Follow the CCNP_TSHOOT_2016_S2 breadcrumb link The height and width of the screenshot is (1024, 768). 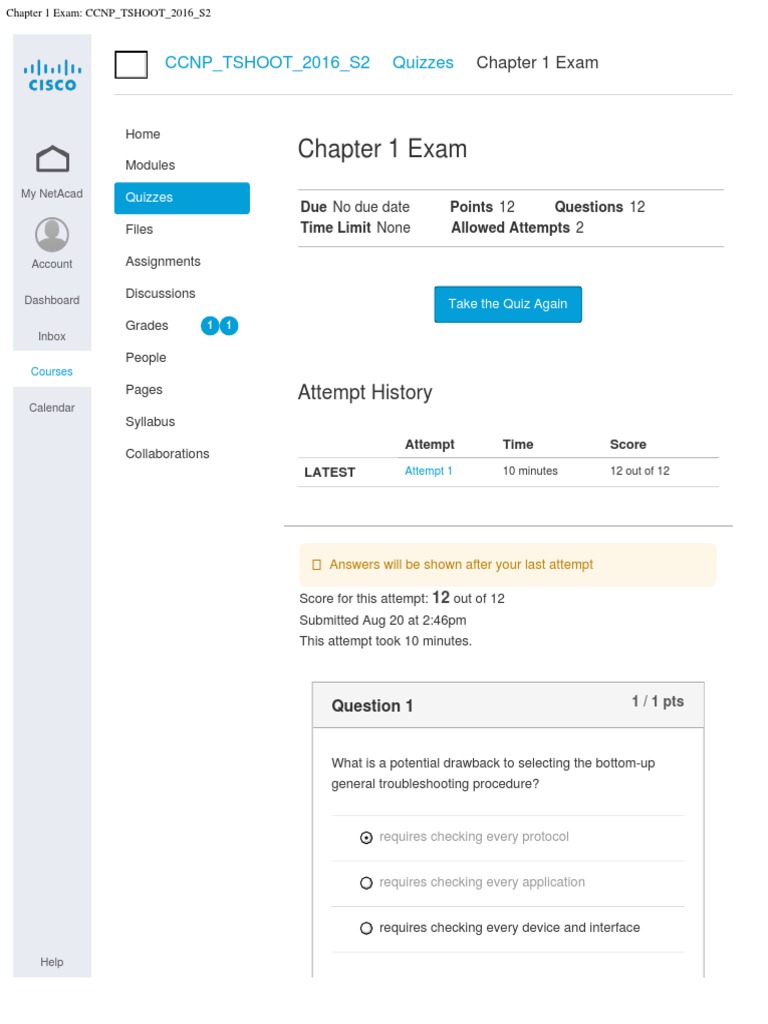267,63
